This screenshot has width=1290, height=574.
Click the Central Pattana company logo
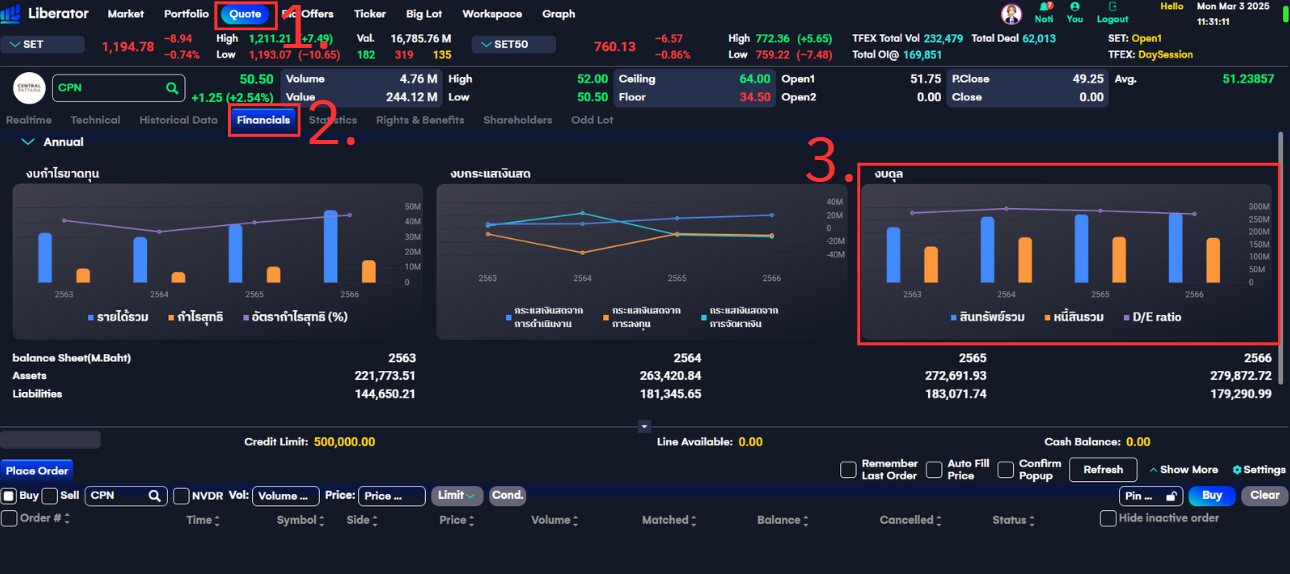(29, 88)
